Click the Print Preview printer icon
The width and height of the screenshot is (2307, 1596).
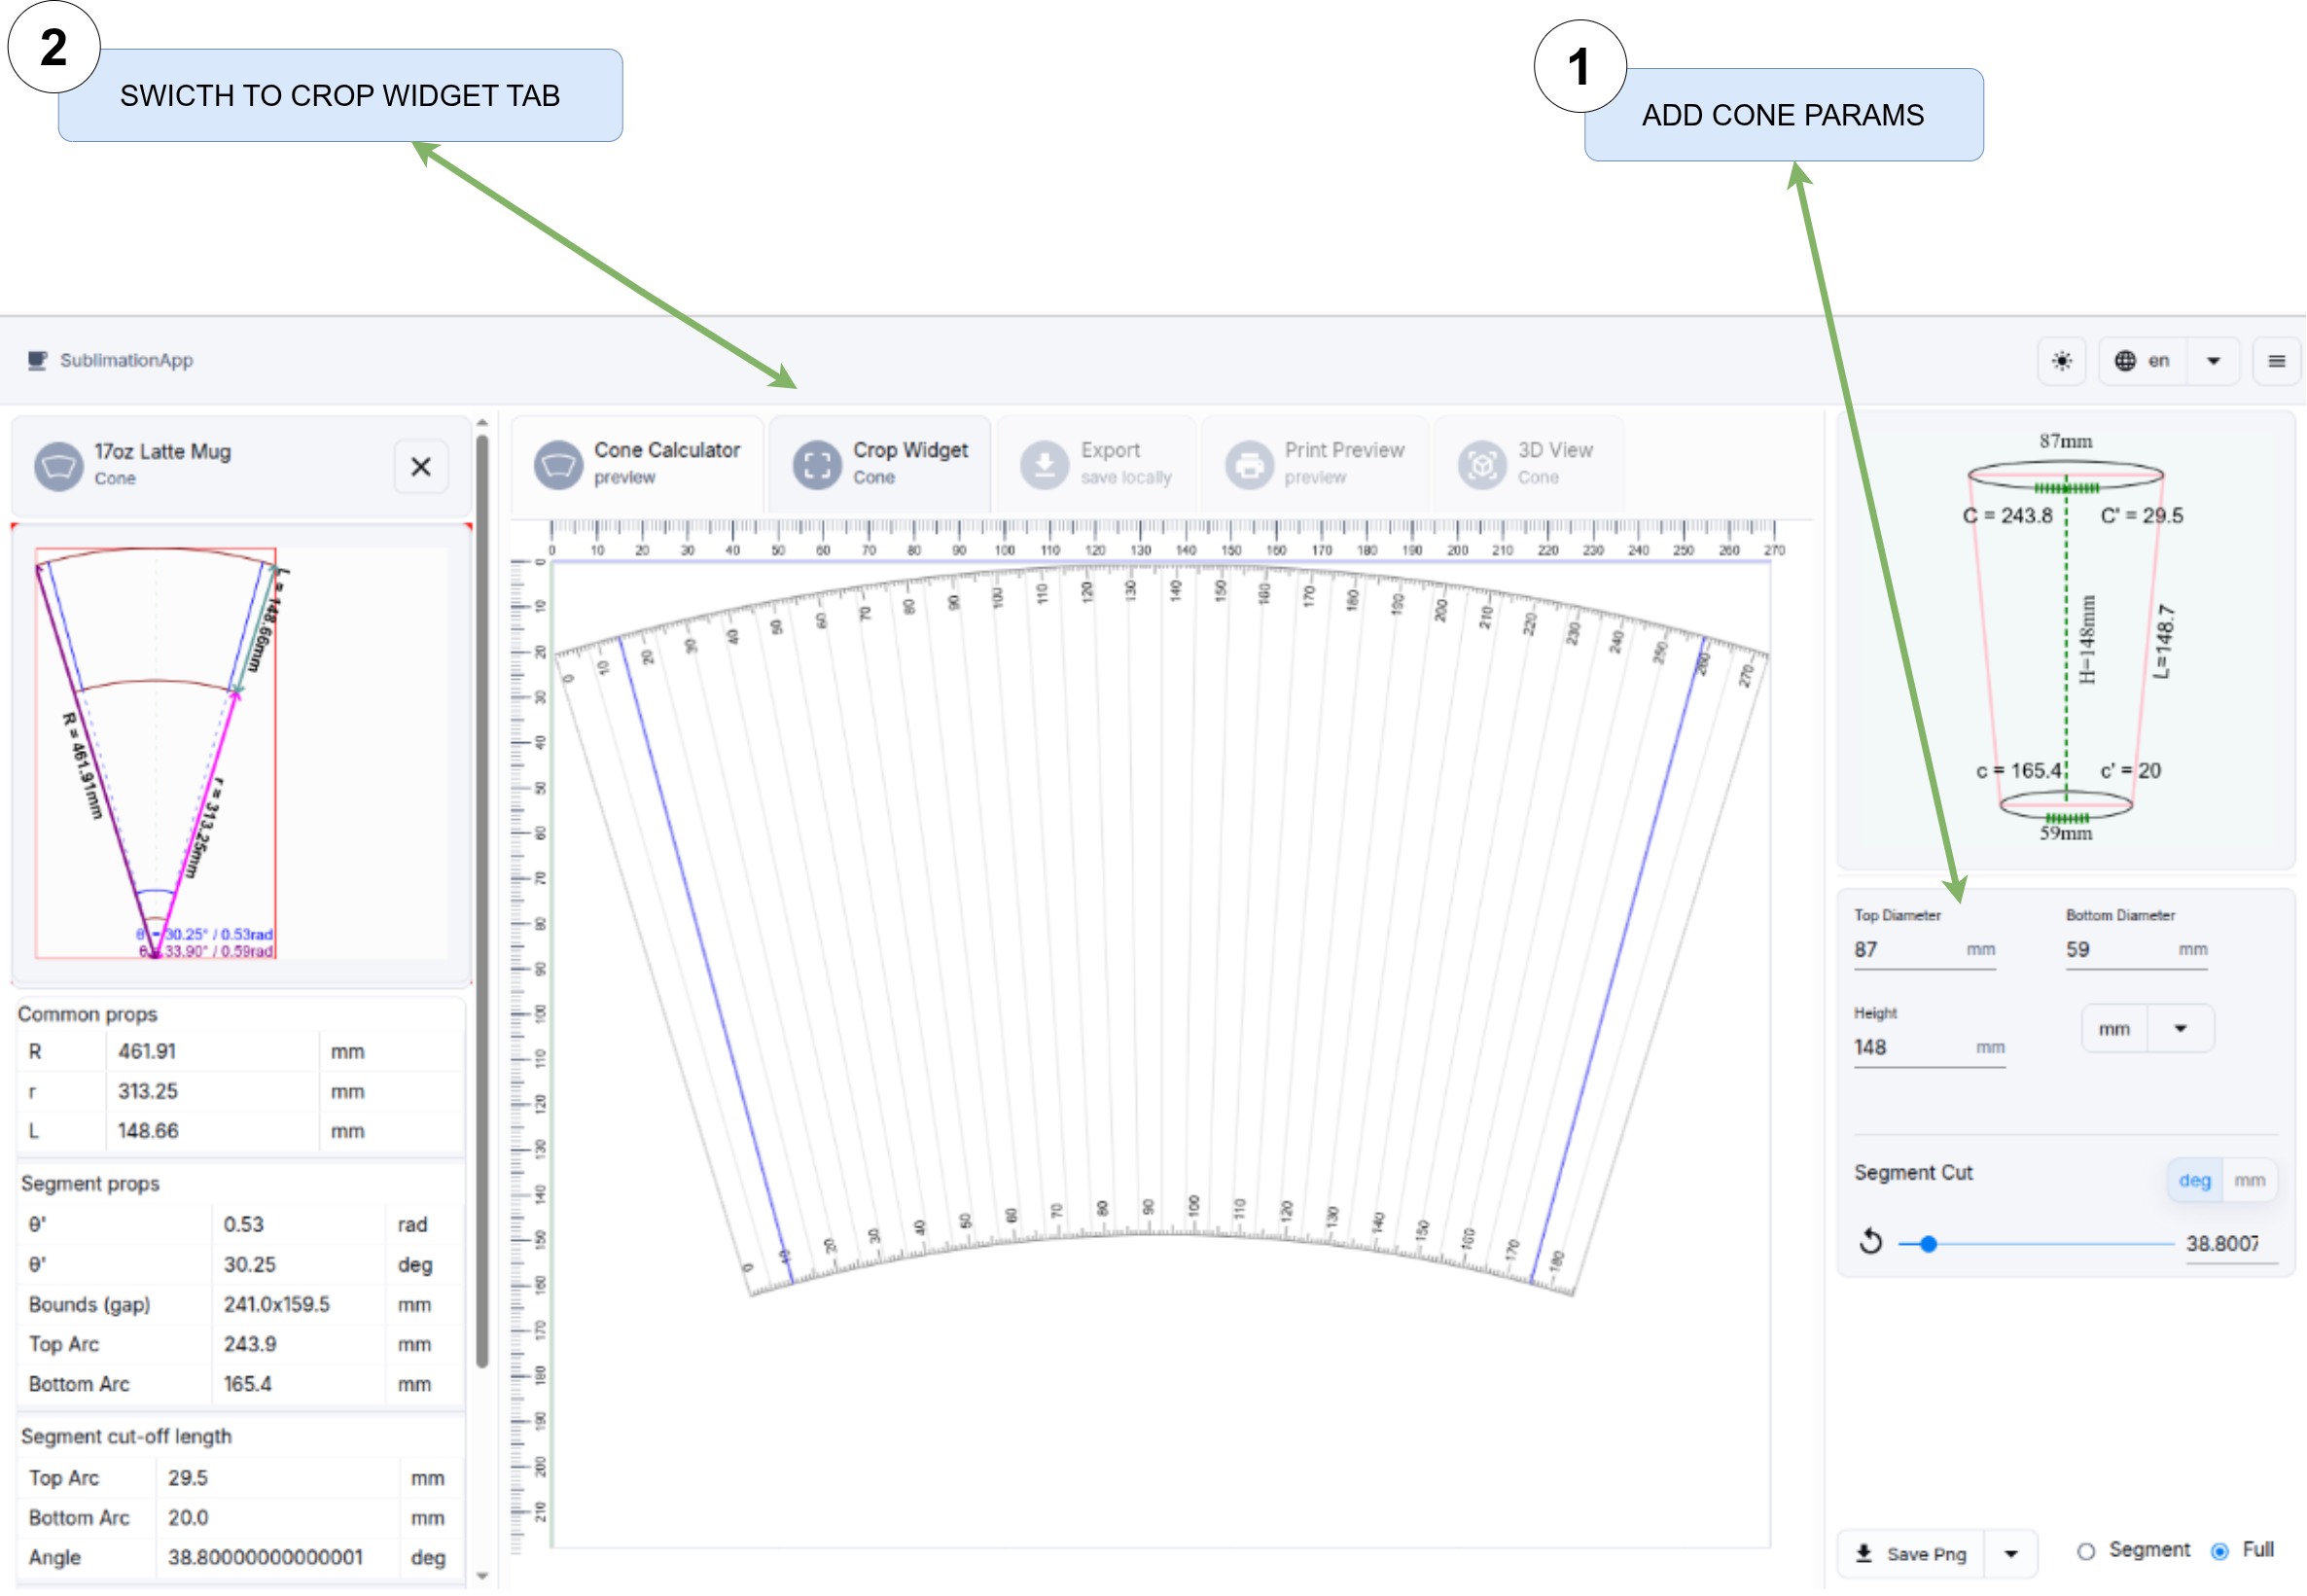coord(1248,463)
